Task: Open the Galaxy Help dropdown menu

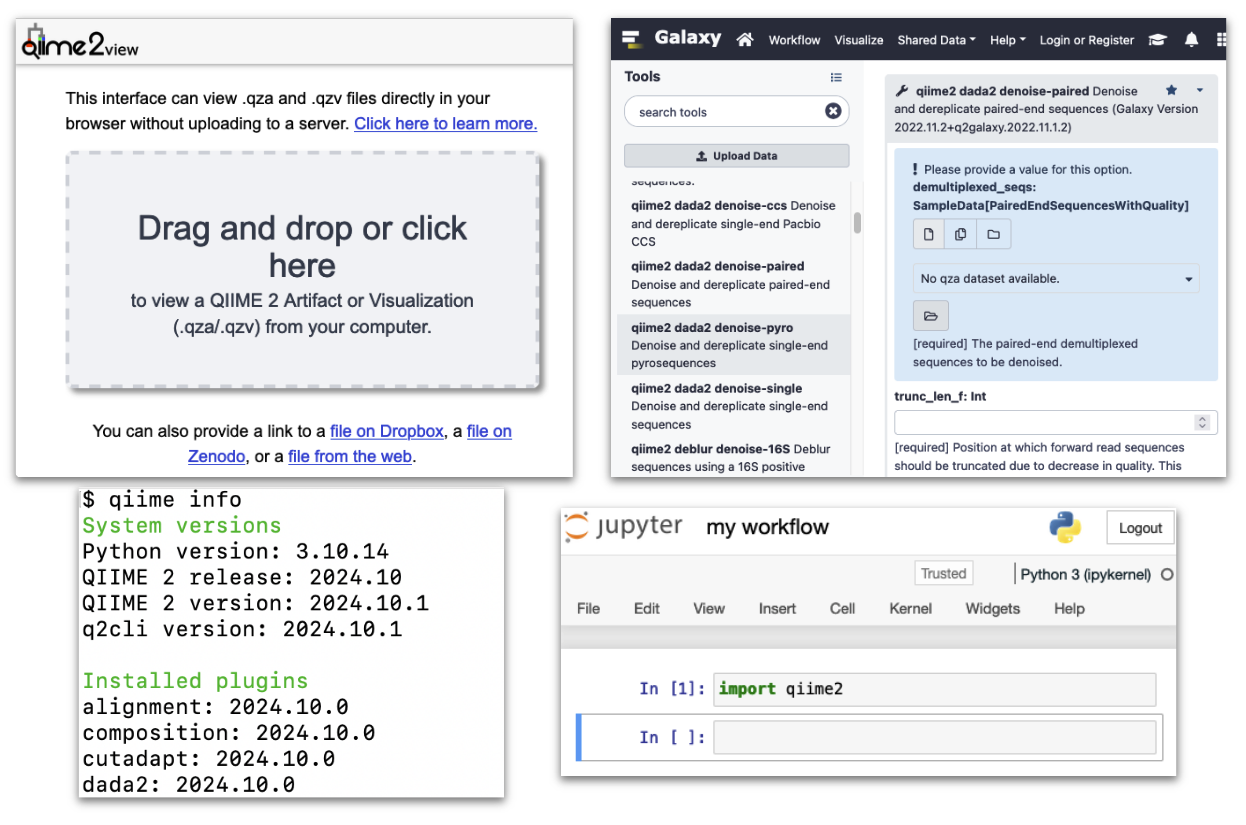Action: pos(1007,40)
